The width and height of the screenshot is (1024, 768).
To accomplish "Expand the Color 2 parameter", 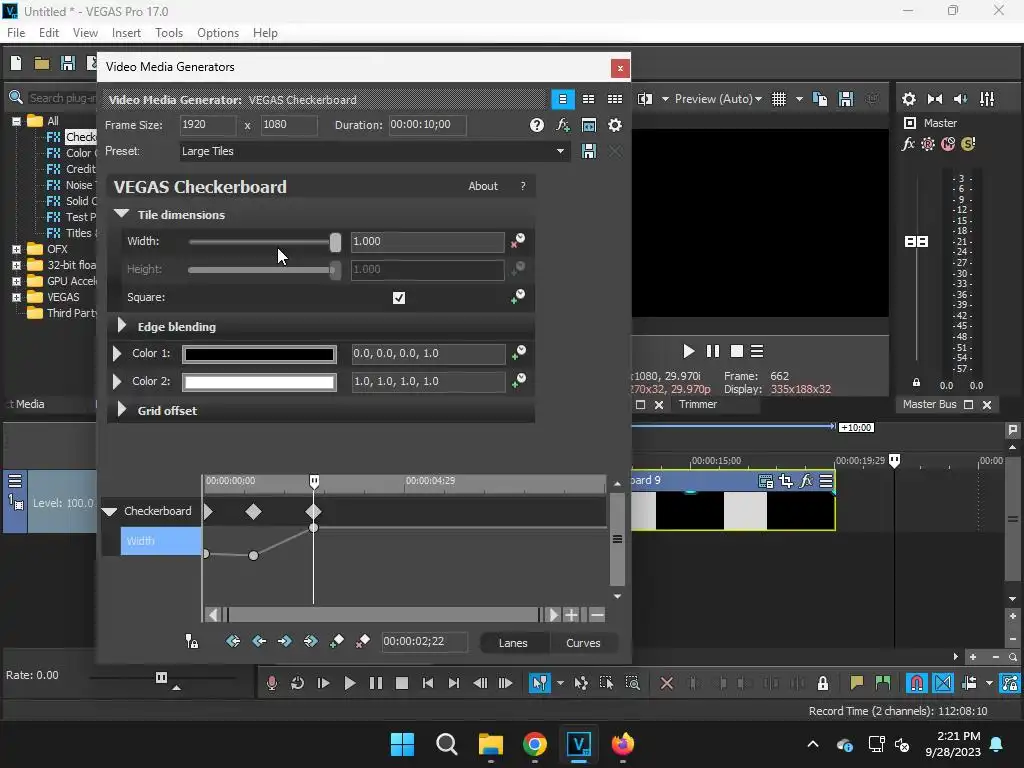I will click(117, 381).
